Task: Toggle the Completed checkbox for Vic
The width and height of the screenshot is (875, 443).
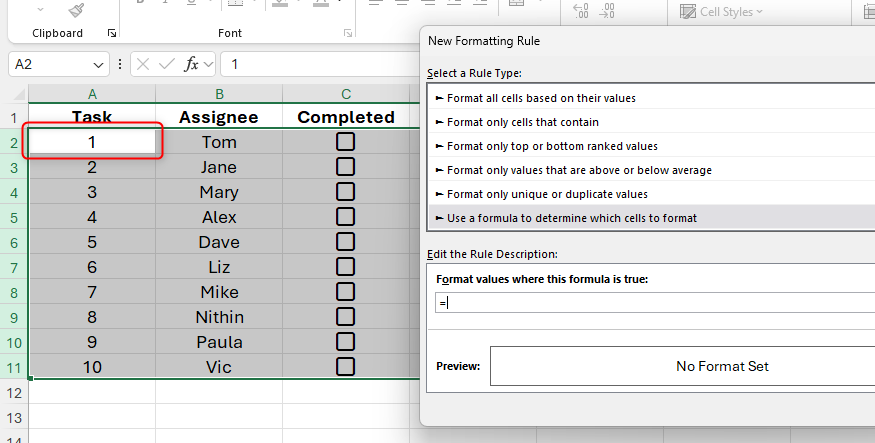Action: [346, 367]
